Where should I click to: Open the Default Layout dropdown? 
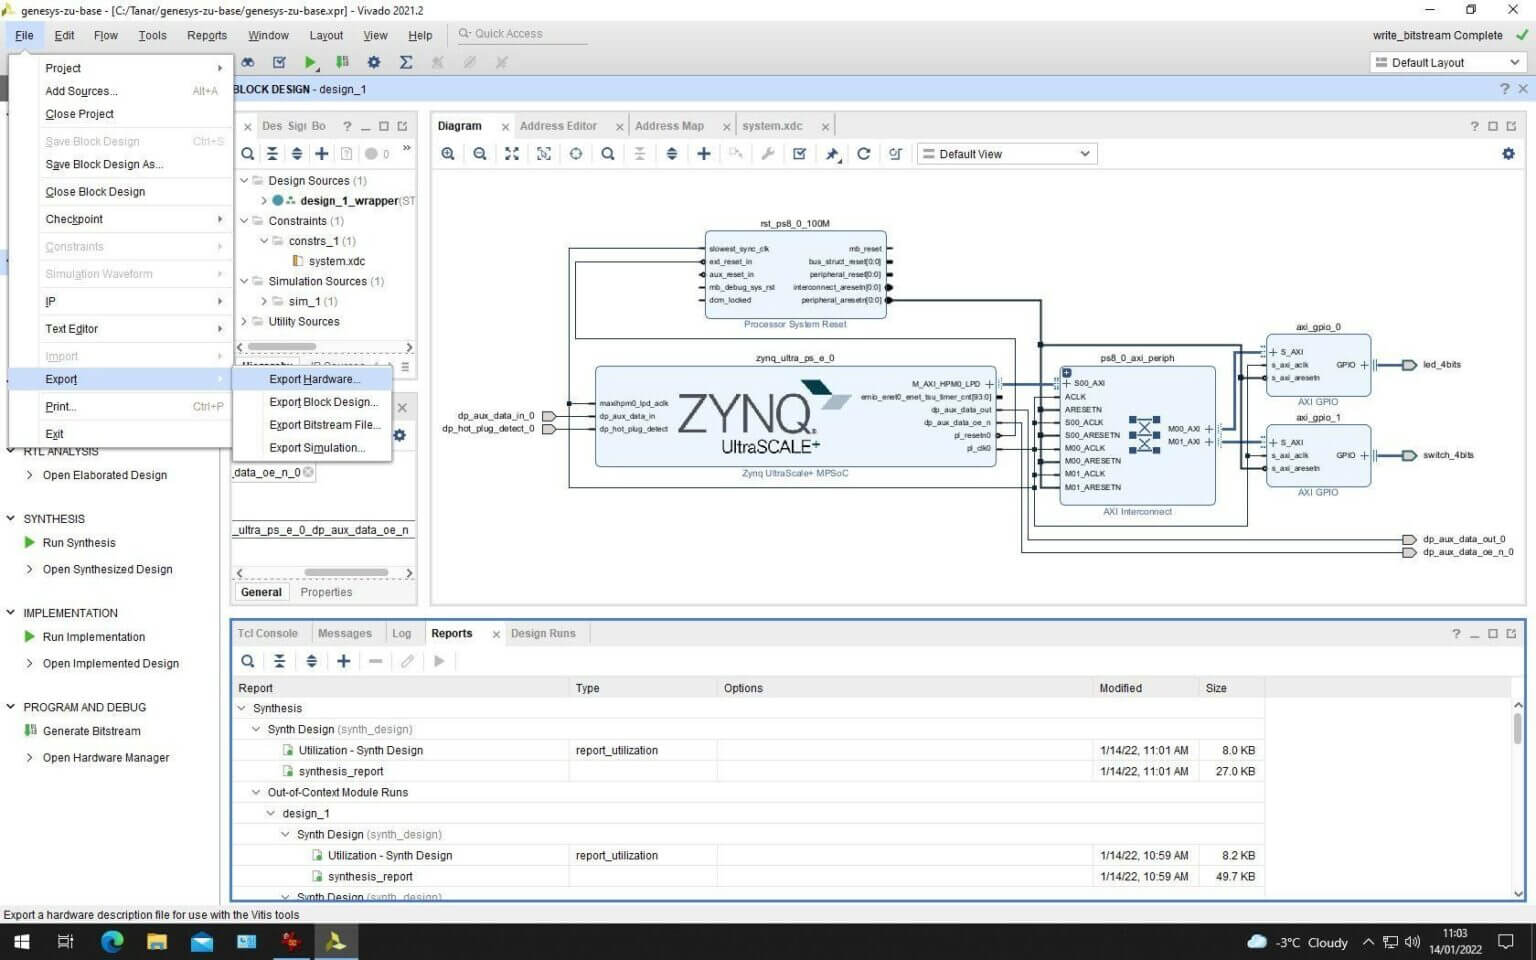coord(1445,62)
